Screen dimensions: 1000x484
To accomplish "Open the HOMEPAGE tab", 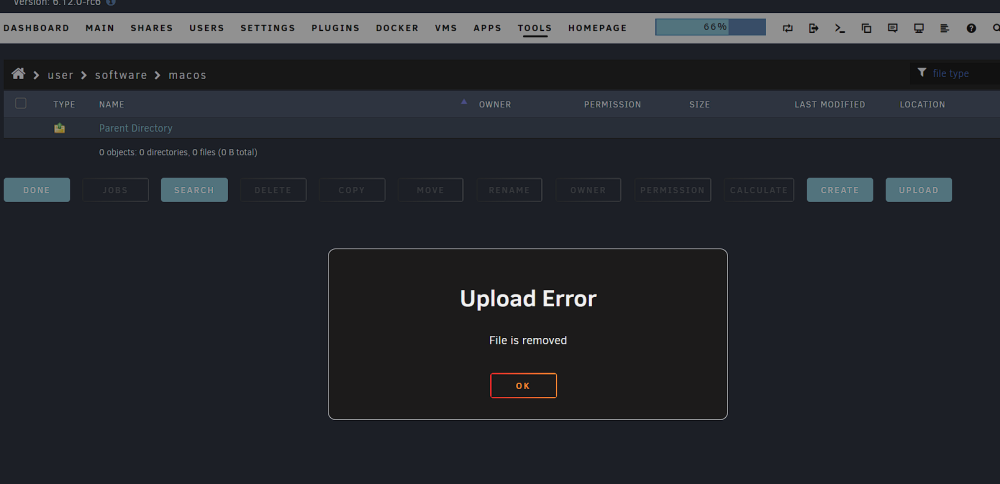I will coord(598,28).
